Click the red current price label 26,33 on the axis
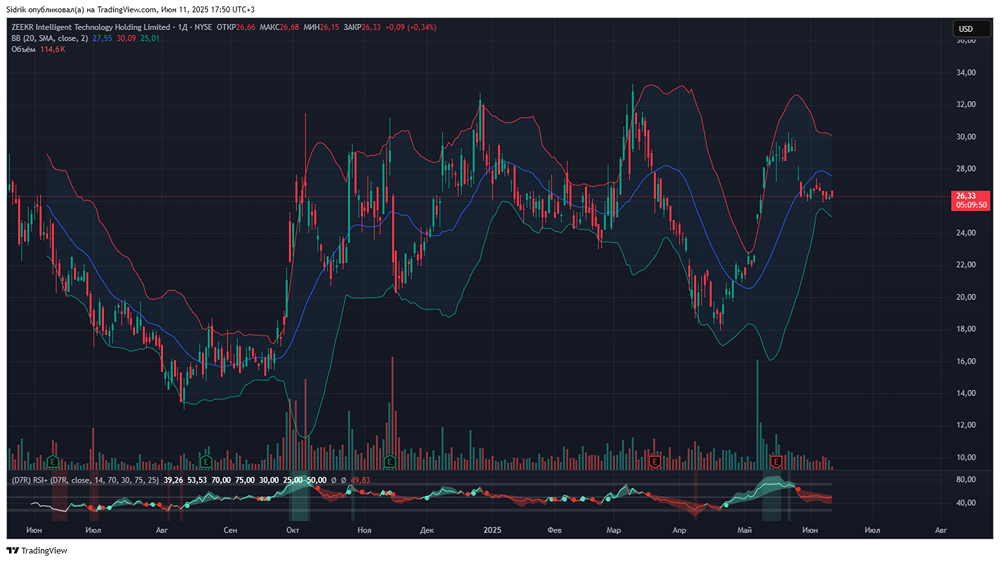Image resolution: width=1000 pixels, height=562 pixels. pos(966,196)
